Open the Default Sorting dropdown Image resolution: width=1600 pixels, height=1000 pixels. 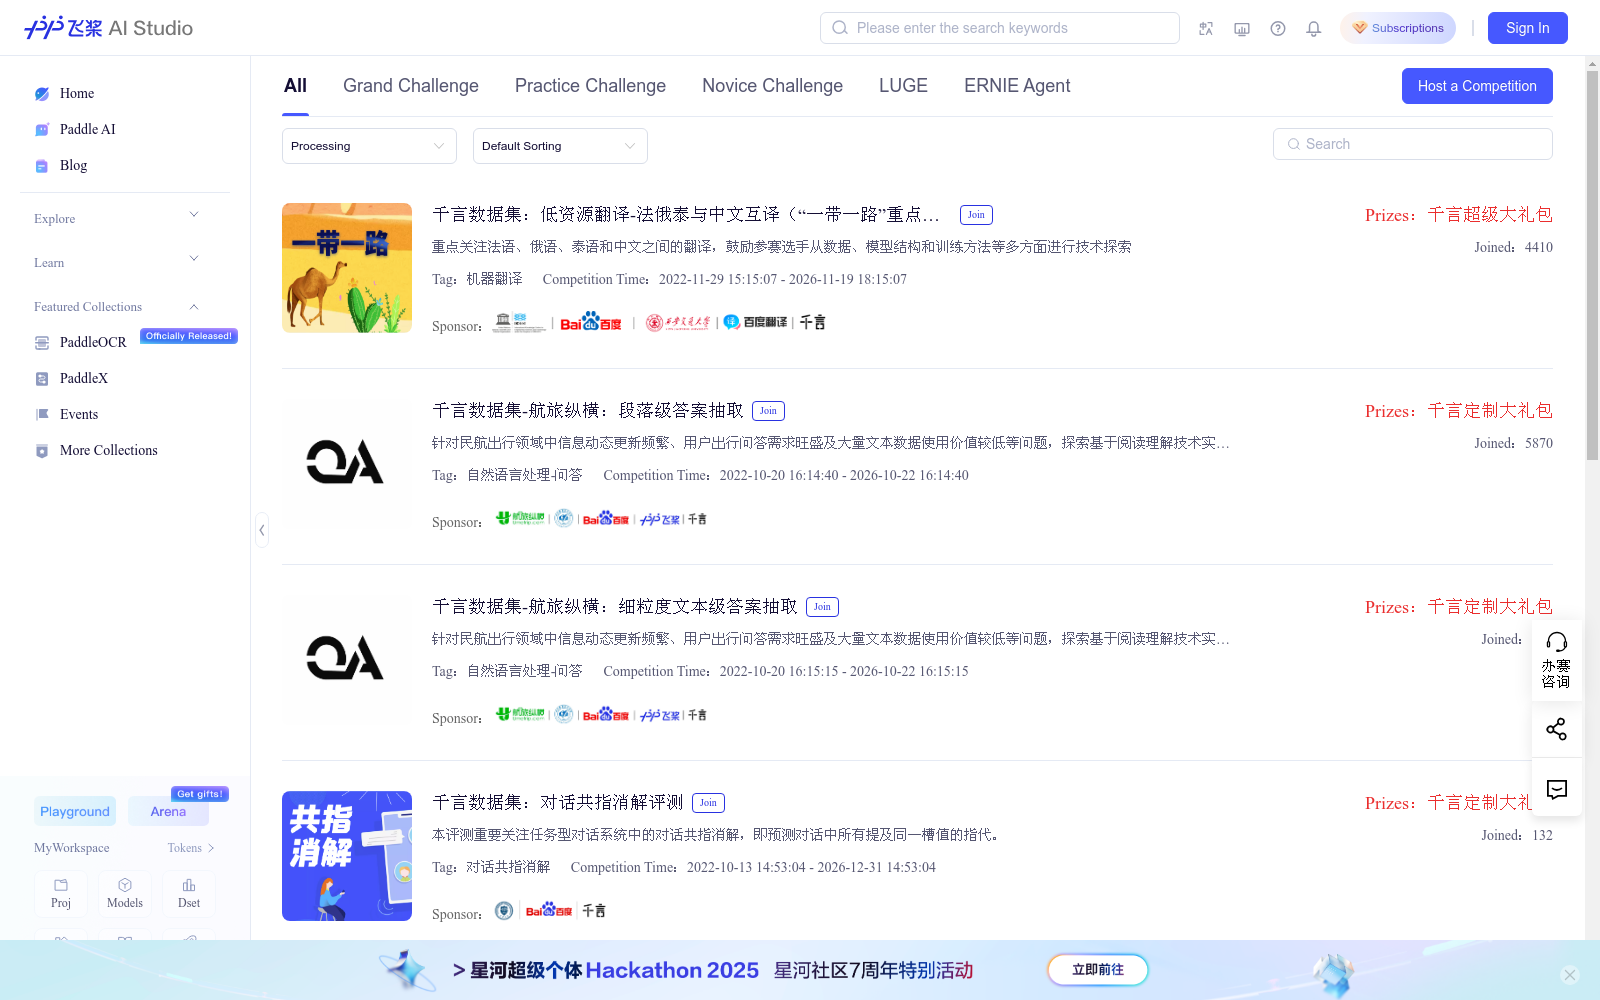(560, 146)
